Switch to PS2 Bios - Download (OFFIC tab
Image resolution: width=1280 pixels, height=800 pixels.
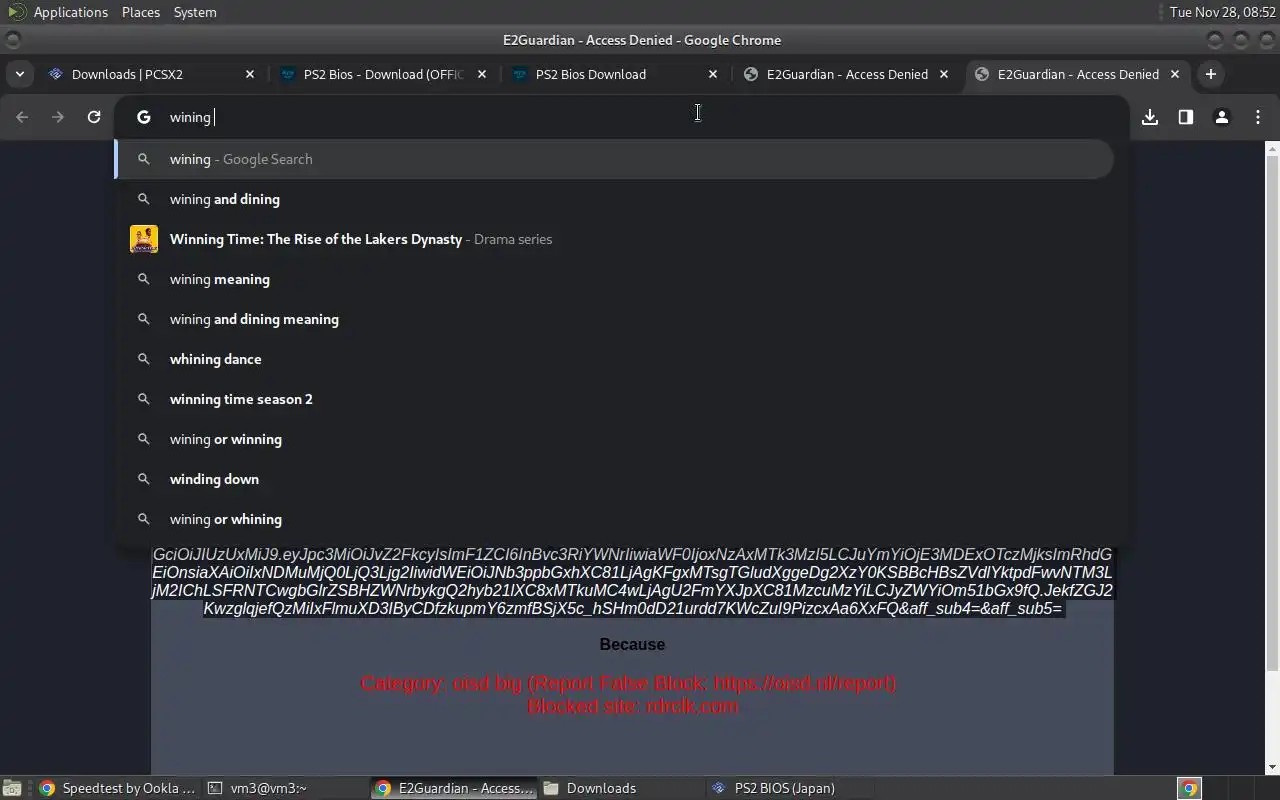[x=382, y=74]
